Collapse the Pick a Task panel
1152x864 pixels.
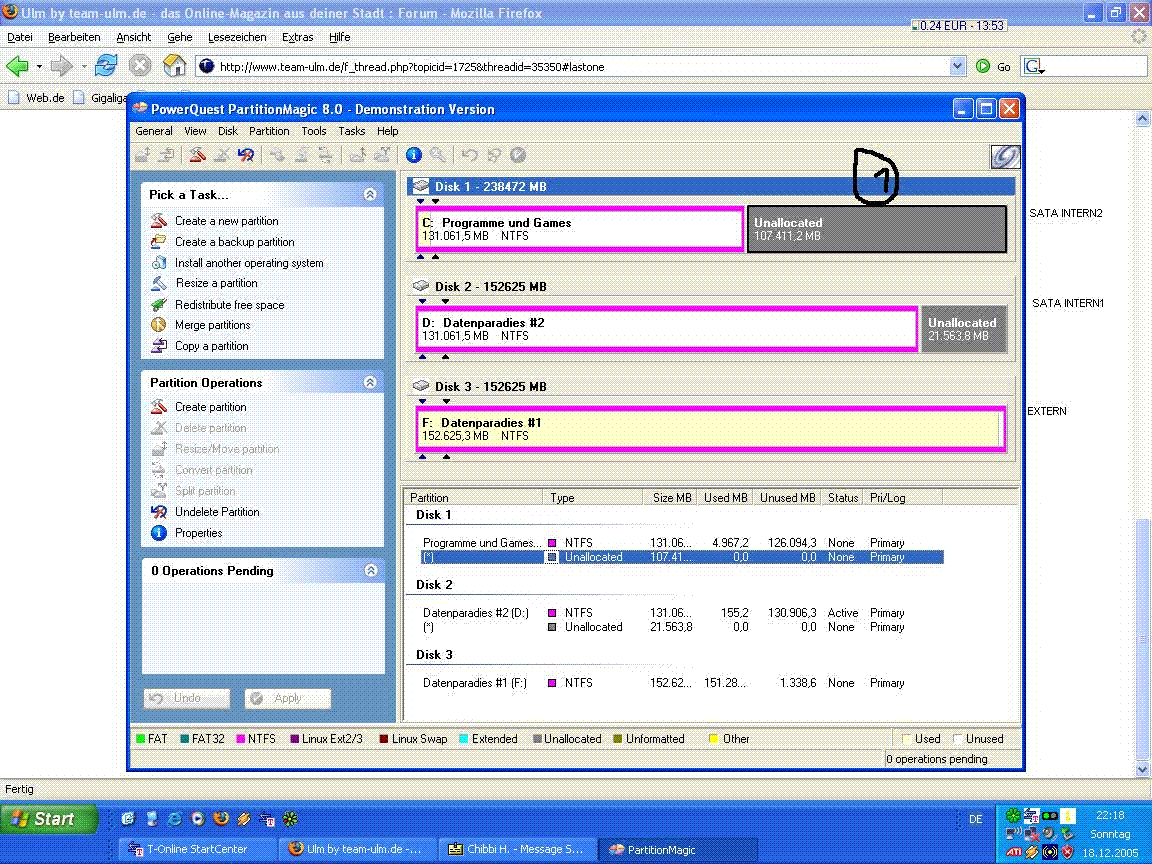(x=370, y=194)
